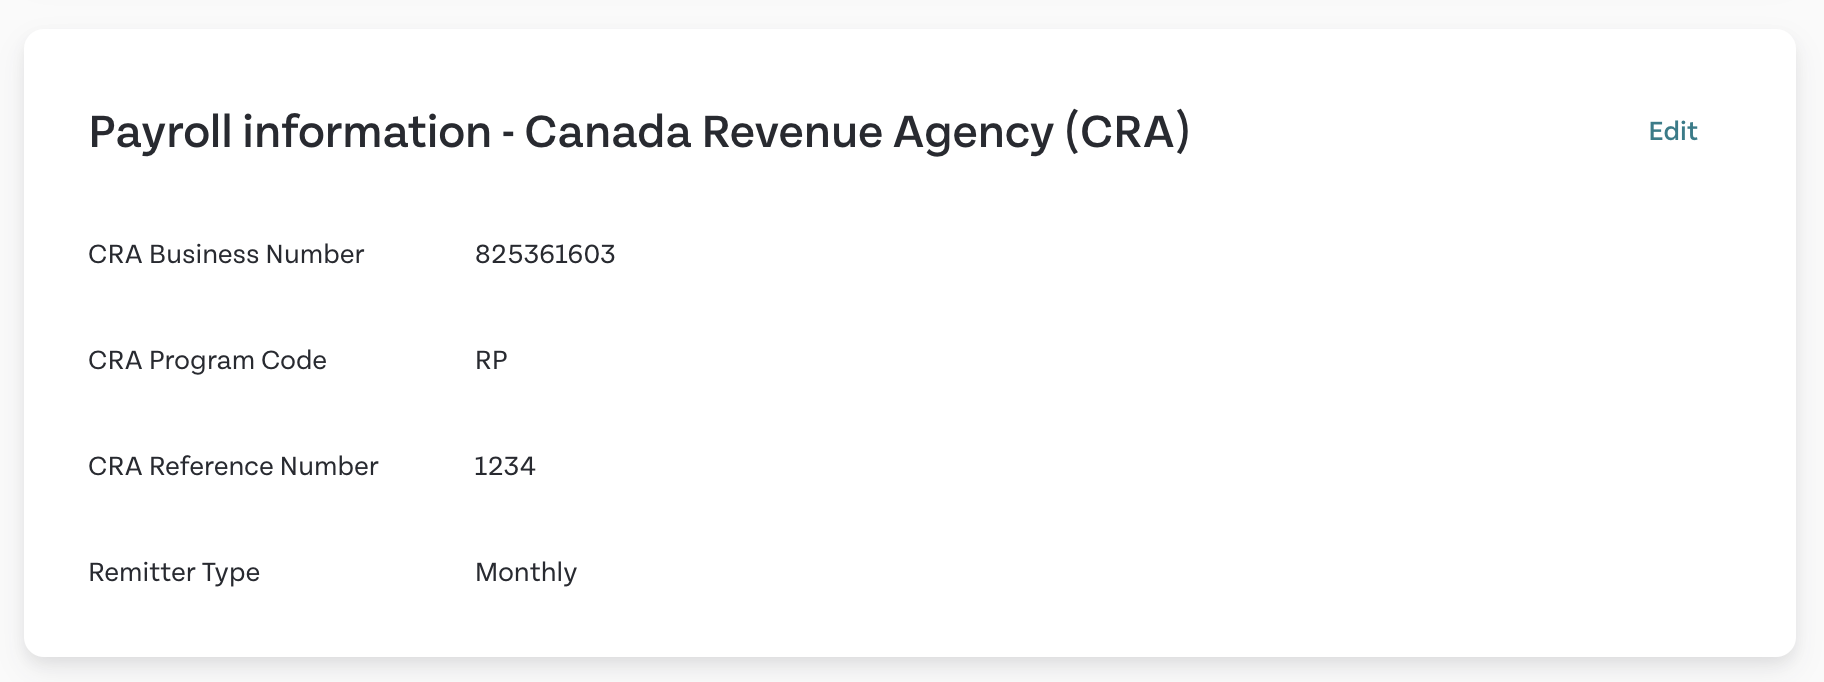Click the CRA Reference Number label
The height and width of the screenshot is (682, 1824).
point(233,466)
